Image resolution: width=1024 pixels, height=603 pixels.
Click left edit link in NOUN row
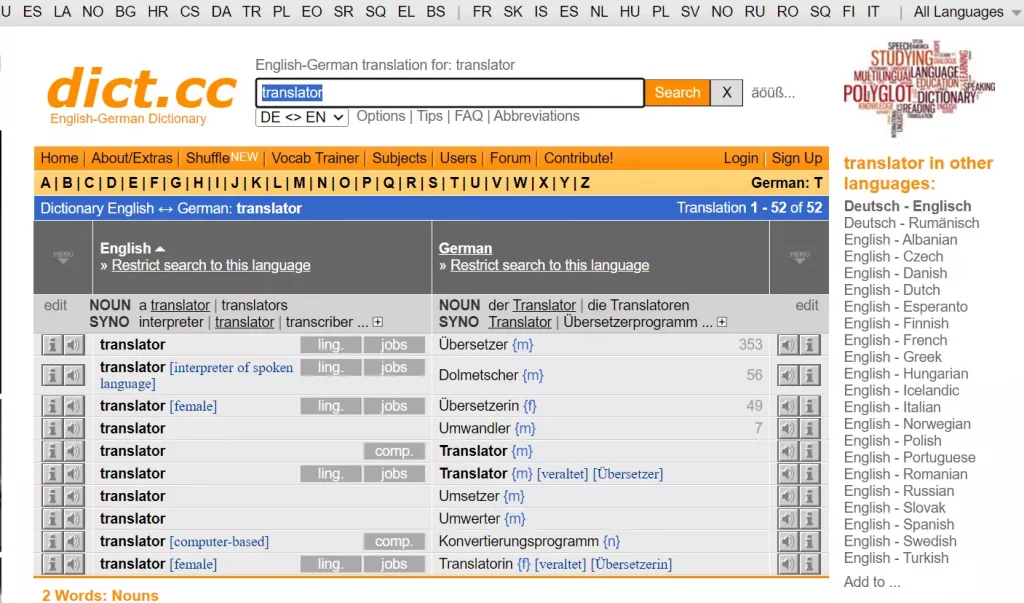56,305
